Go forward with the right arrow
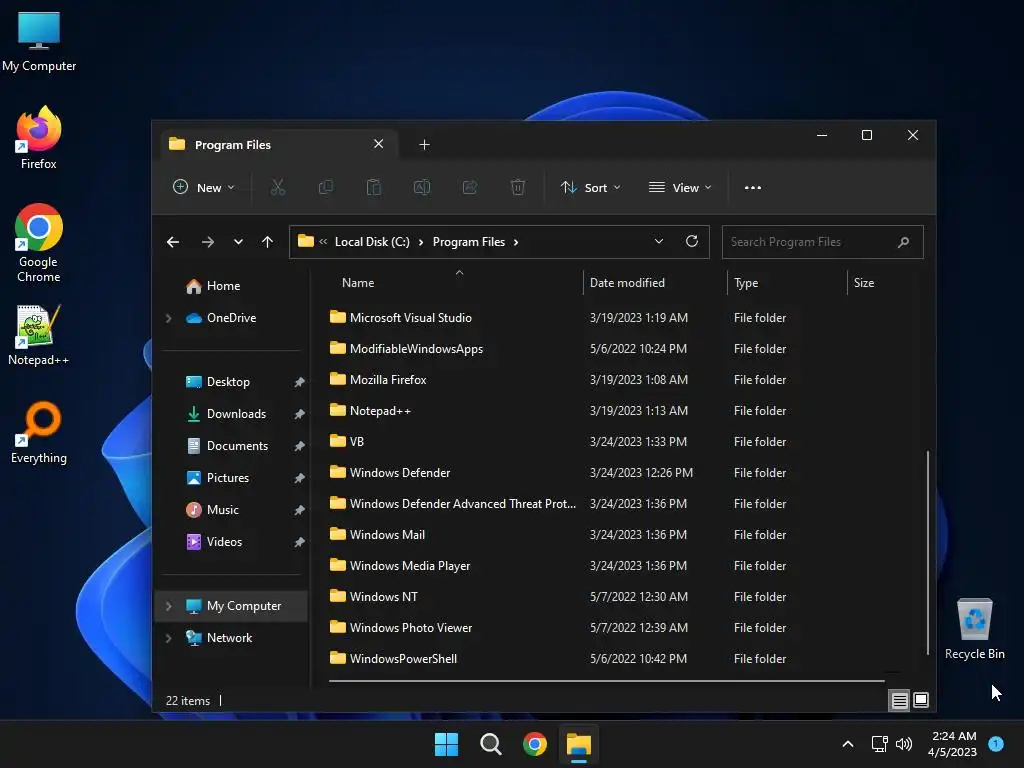The height and width of the screenshot is (768, 1024). 208,242
